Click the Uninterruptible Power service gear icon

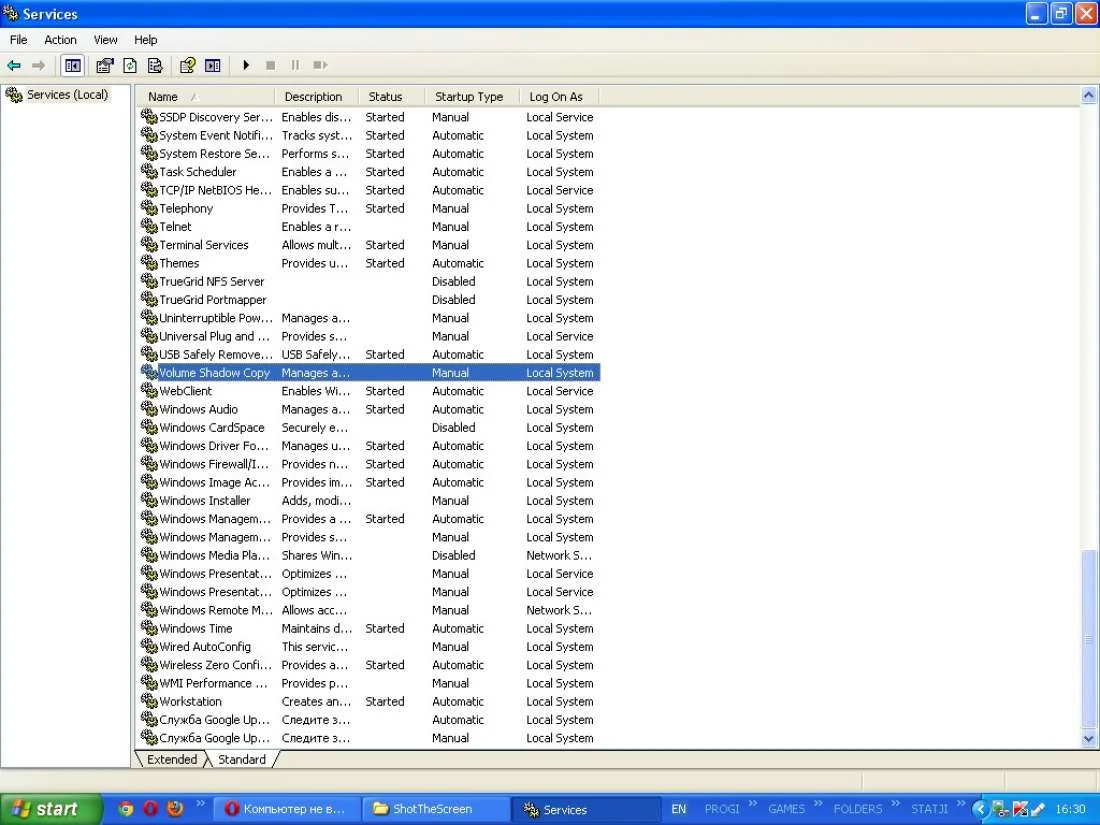(149, 317)
